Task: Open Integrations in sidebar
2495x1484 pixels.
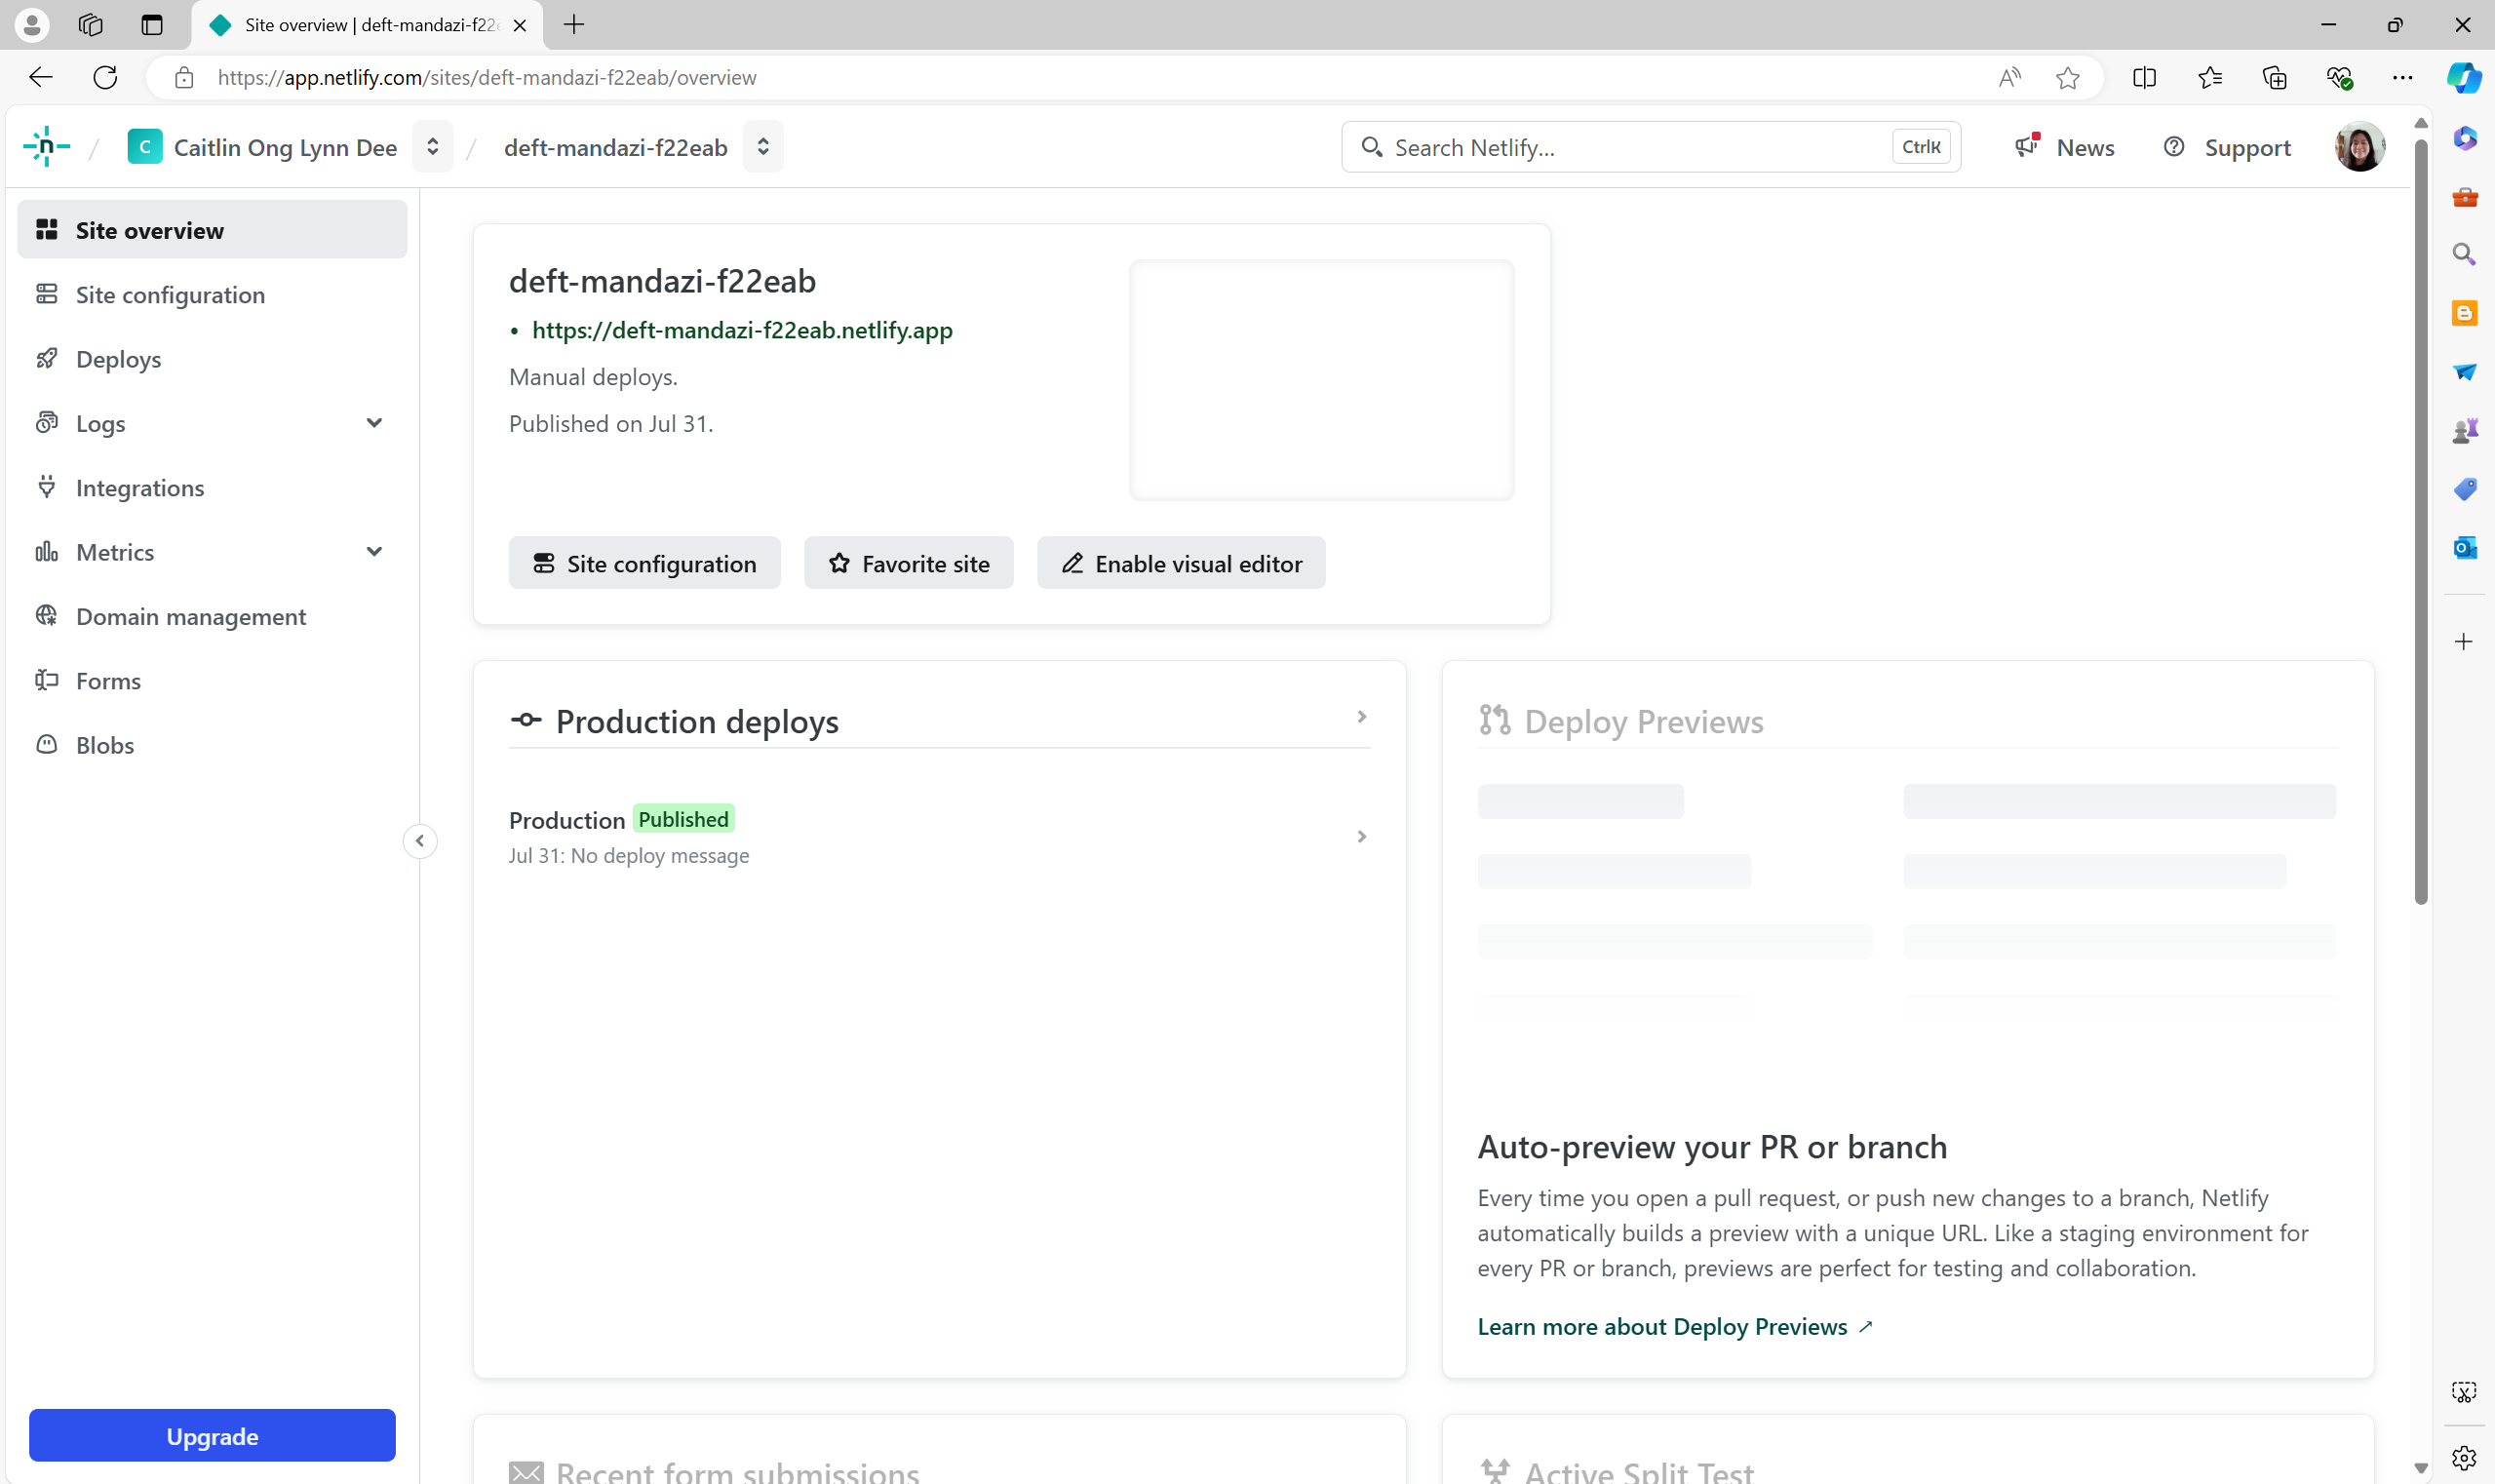Action: (212, 487)
